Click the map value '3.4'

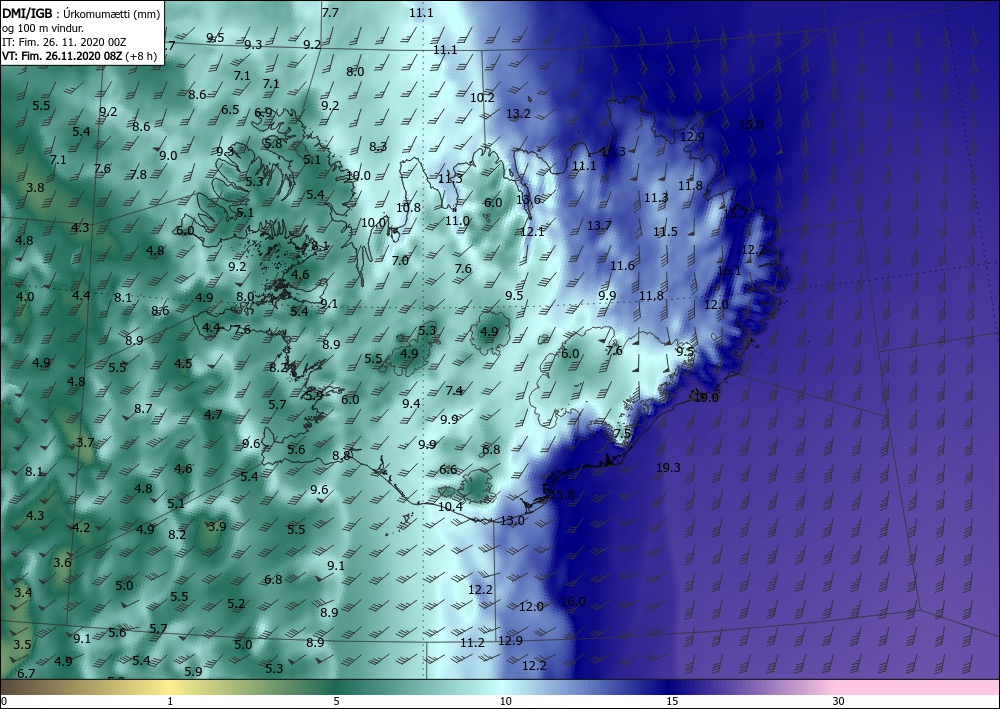pos(23,593)
